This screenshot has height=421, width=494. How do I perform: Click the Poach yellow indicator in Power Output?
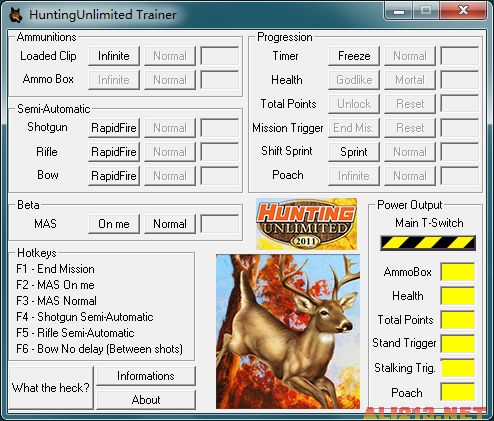[x=458, y=392]
